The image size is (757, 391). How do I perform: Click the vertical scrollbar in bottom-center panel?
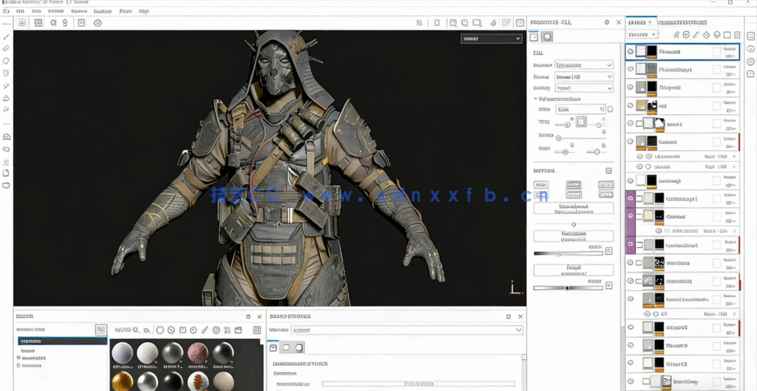(524, 372)
